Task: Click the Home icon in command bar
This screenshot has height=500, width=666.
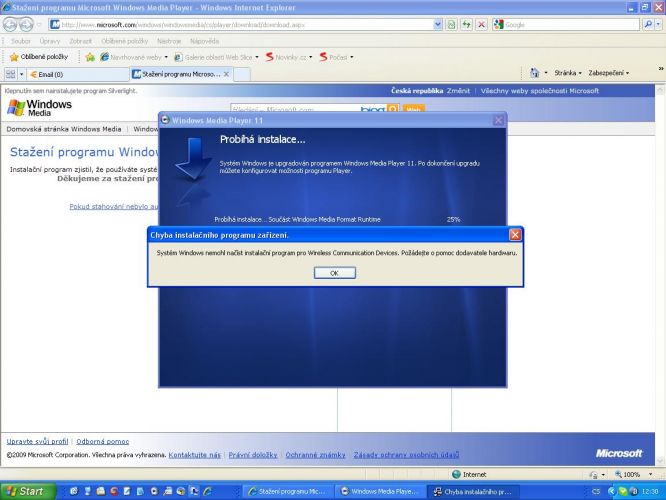Action: (x=534, y=73)
